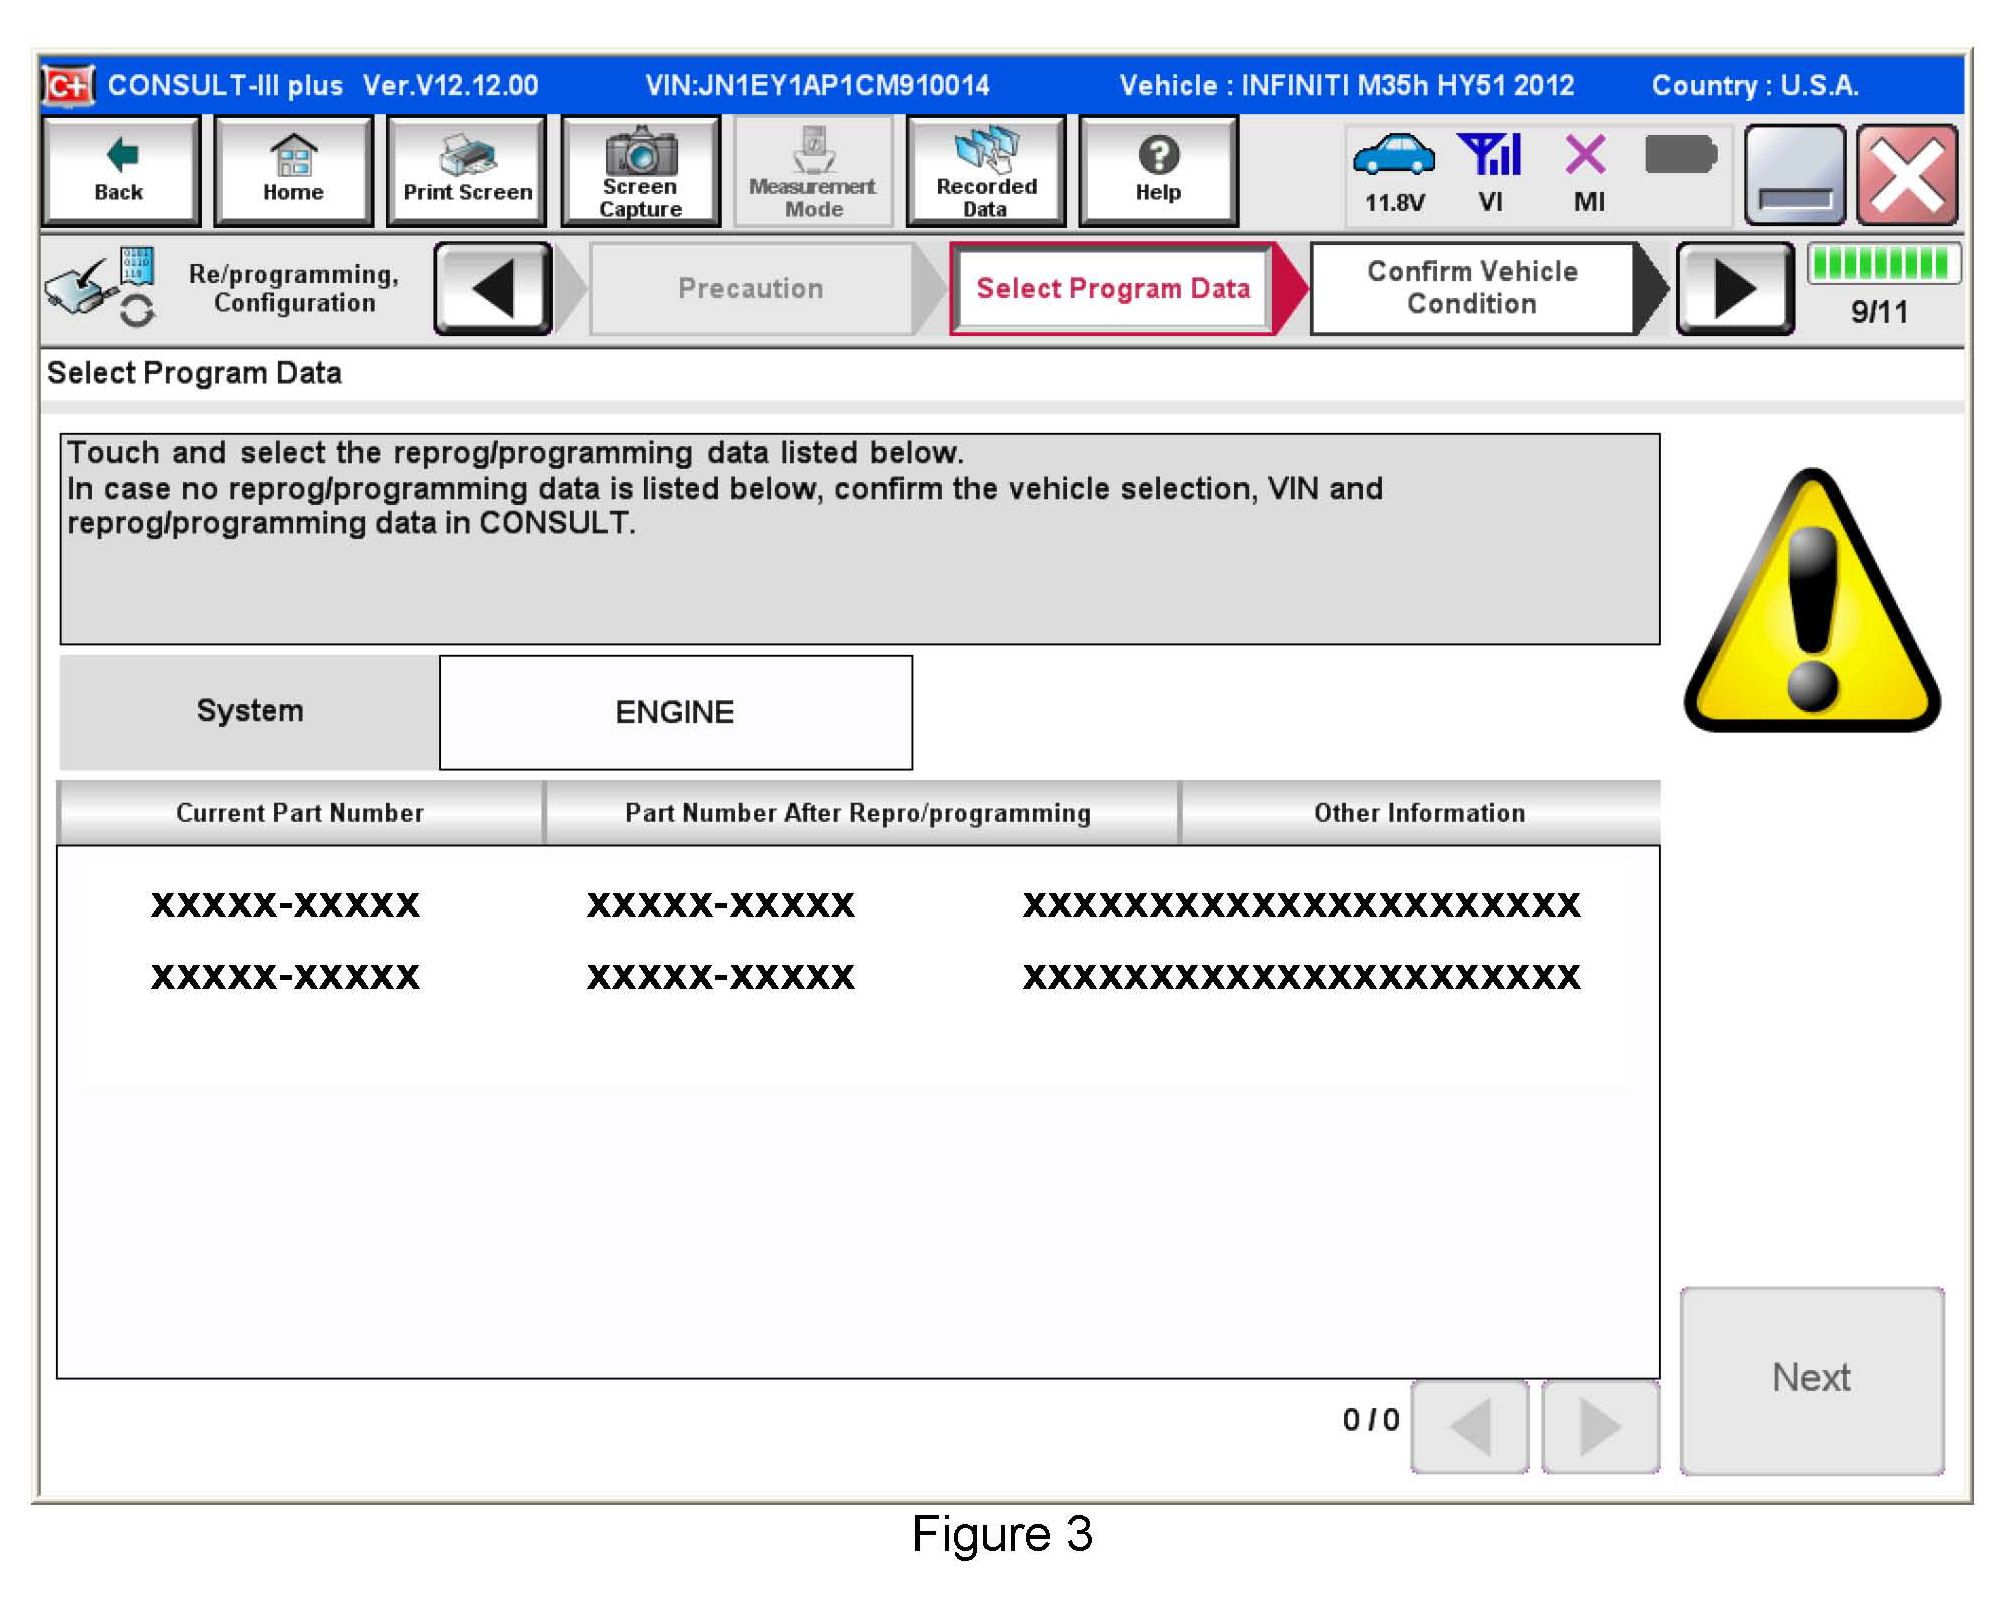
Task: Click the reprogramming instruction message box
Action: pyautogui.click(x=860, y=539)
